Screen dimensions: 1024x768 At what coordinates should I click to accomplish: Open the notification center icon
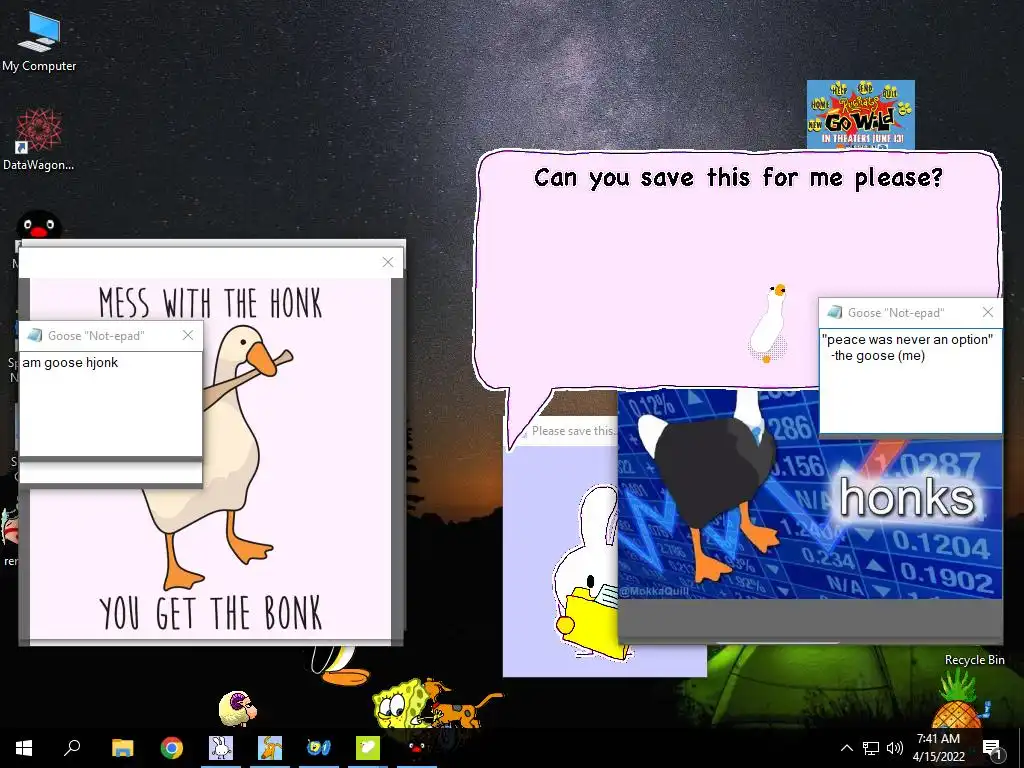(992, 749)
